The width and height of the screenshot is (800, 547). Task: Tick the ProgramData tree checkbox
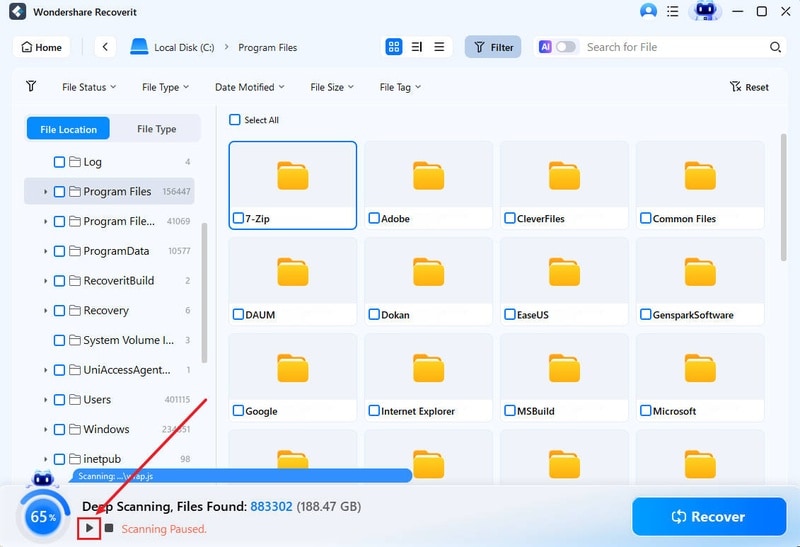[x=59, y=251]
